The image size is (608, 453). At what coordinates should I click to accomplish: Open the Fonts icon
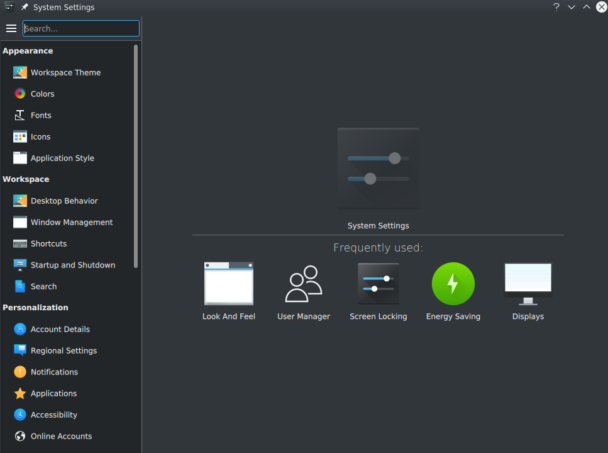coord(20,115)
